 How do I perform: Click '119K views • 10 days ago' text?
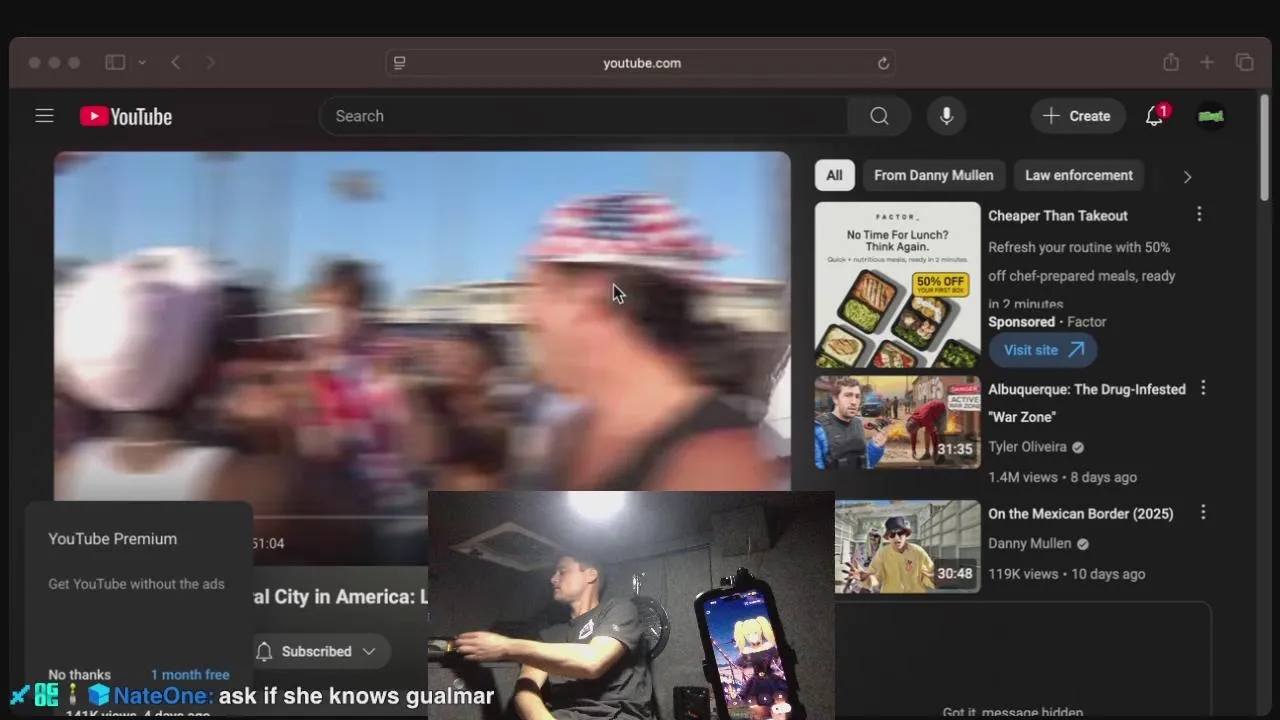point(1066,574)
